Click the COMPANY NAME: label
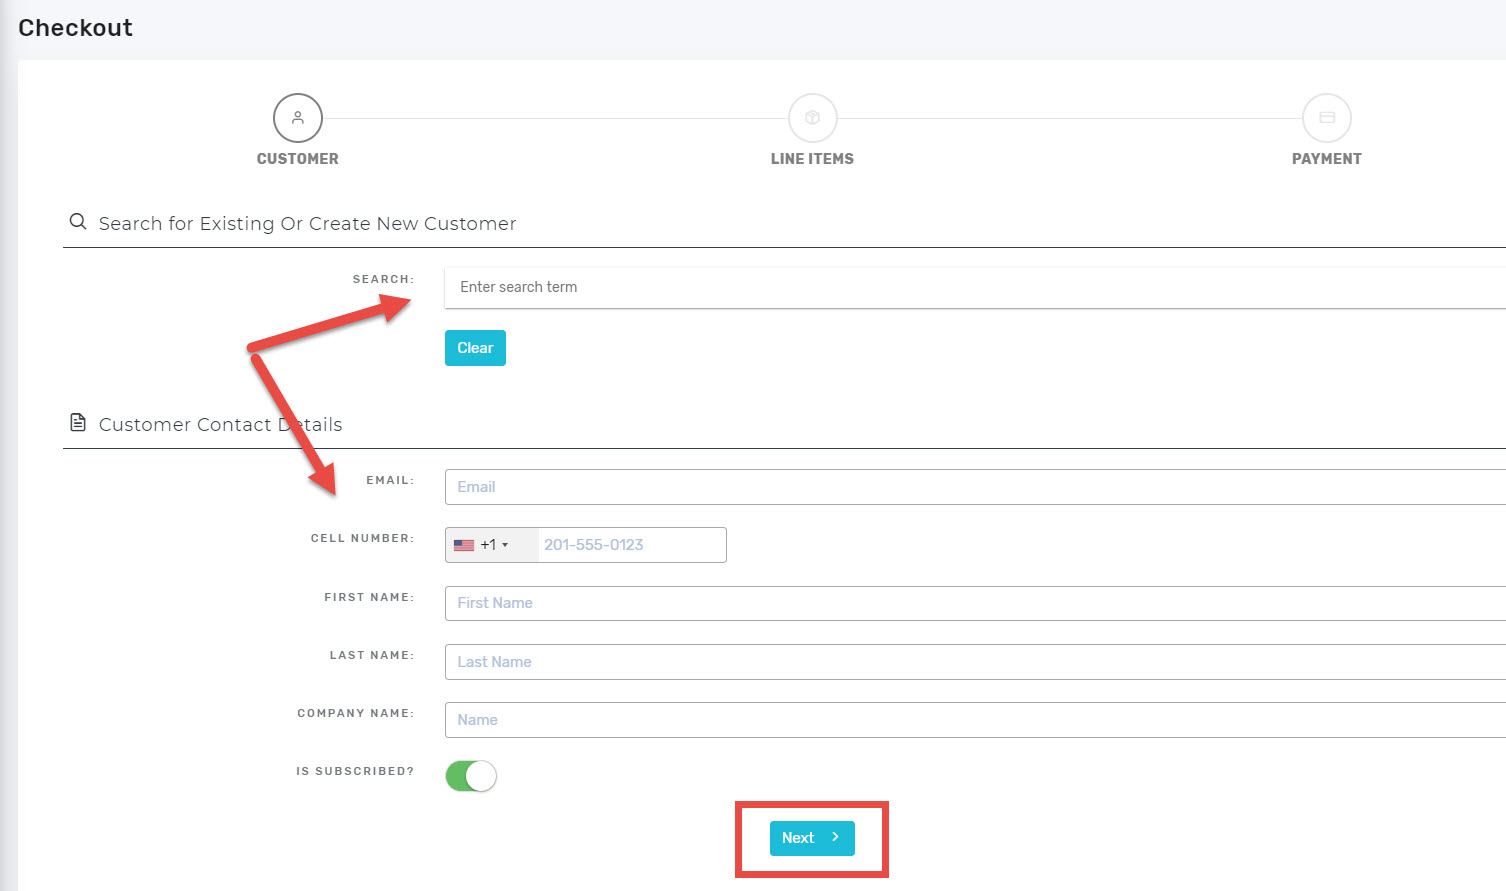1506x891 pixels. pyautogui.click(x=356, y=713)
